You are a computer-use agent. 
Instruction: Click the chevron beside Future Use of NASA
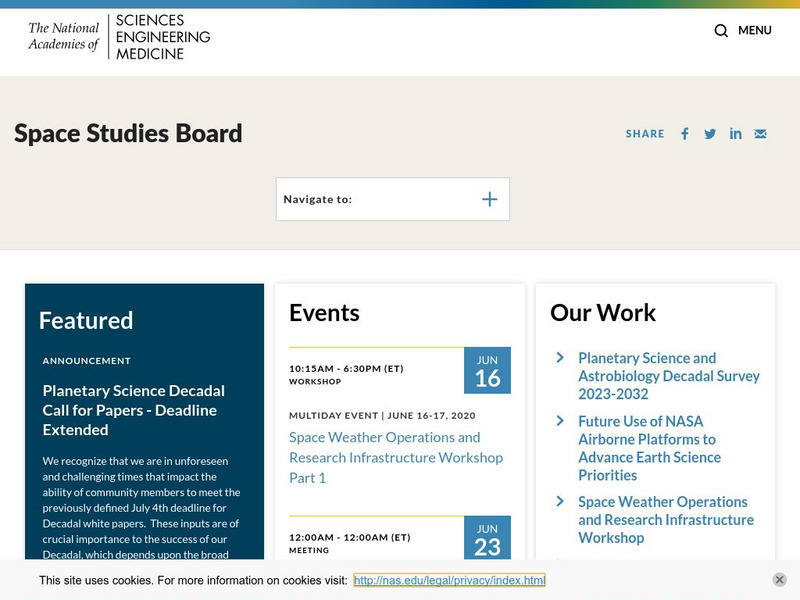click(562, 422)
